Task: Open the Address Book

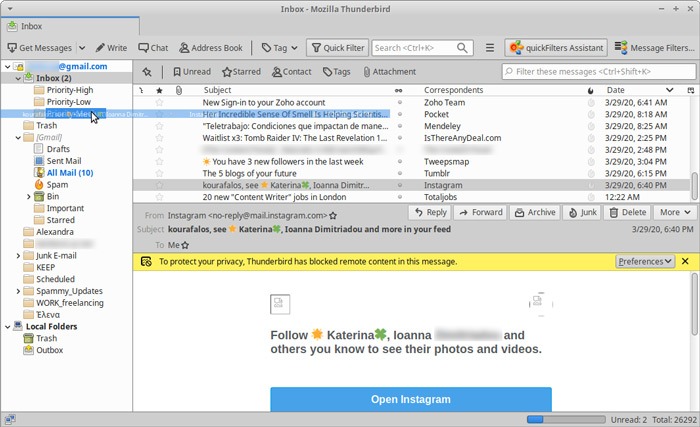Action: pyautogui.click(x=211, y=48)
